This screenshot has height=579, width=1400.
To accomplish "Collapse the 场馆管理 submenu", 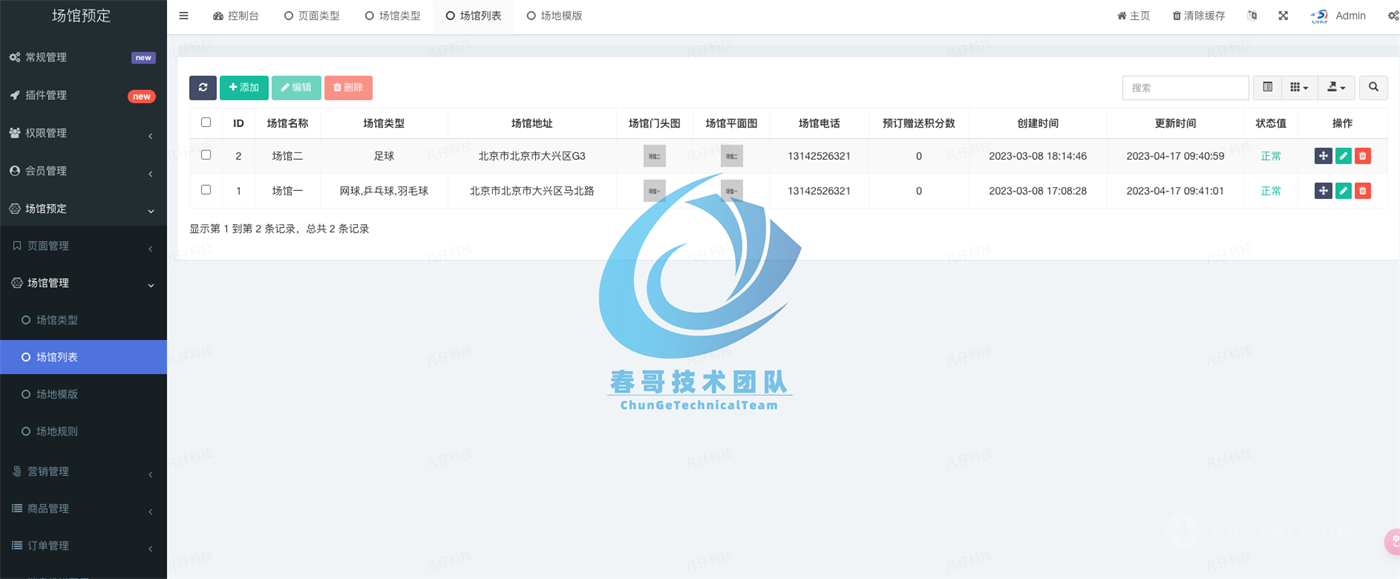I will tap(83, 283).
